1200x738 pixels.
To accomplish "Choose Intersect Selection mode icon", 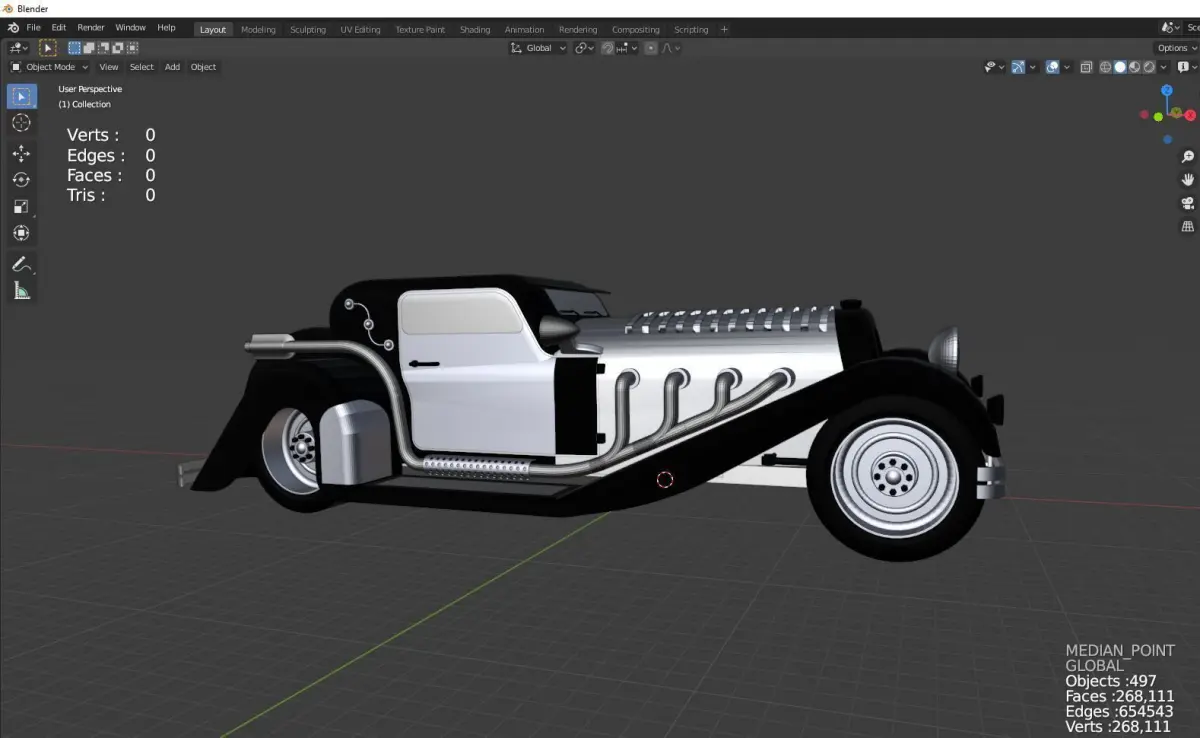I will [x=132, y=47].
